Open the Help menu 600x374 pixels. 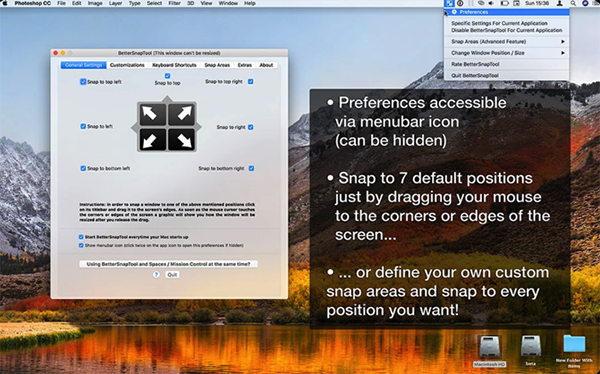(x=249, y=3)
